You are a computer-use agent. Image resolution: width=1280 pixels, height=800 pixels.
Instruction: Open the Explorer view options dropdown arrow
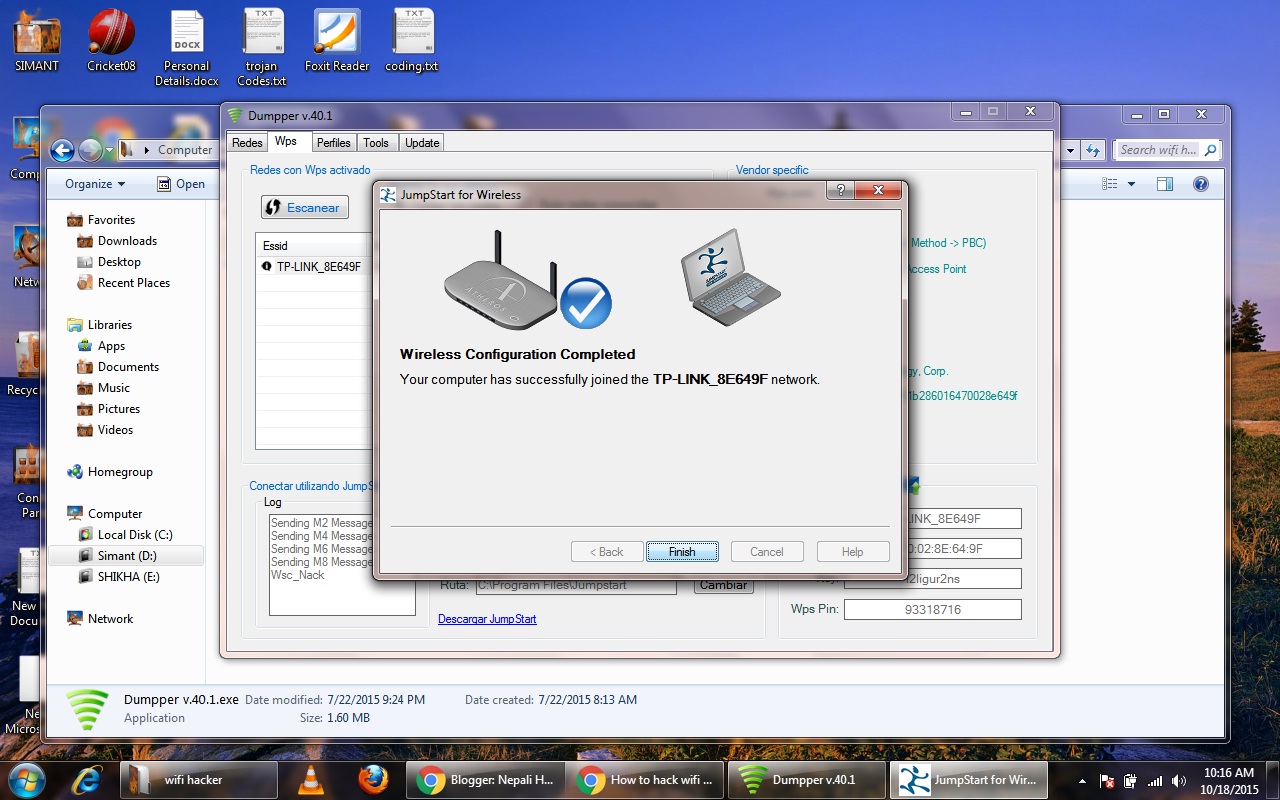pos(1131,184)
